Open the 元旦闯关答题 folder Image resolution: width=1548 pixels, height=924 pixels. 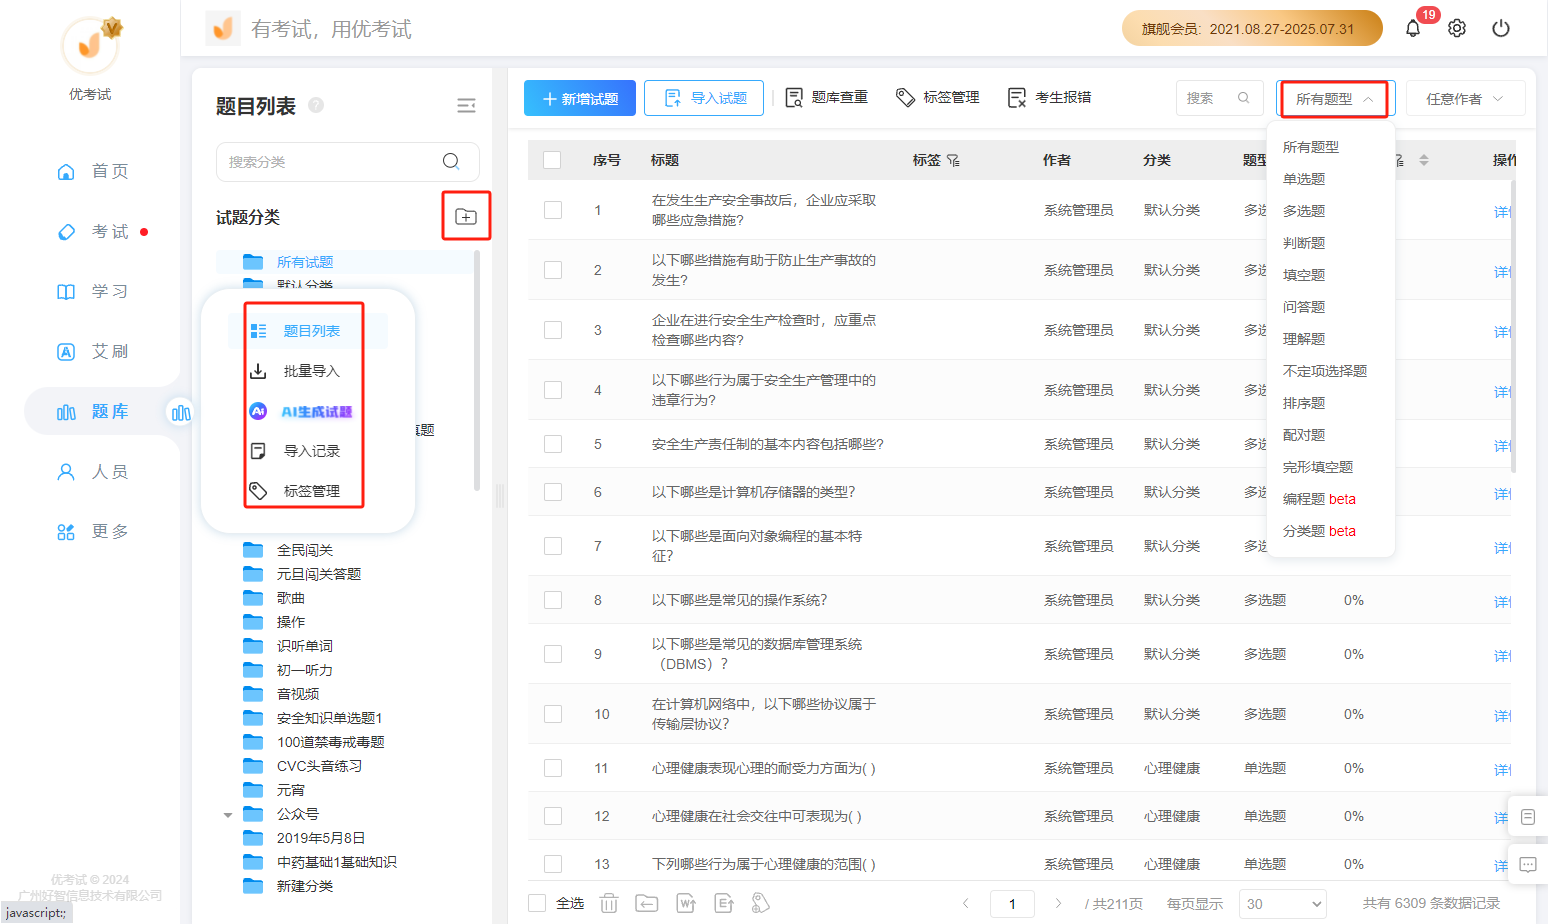point(318,574)
